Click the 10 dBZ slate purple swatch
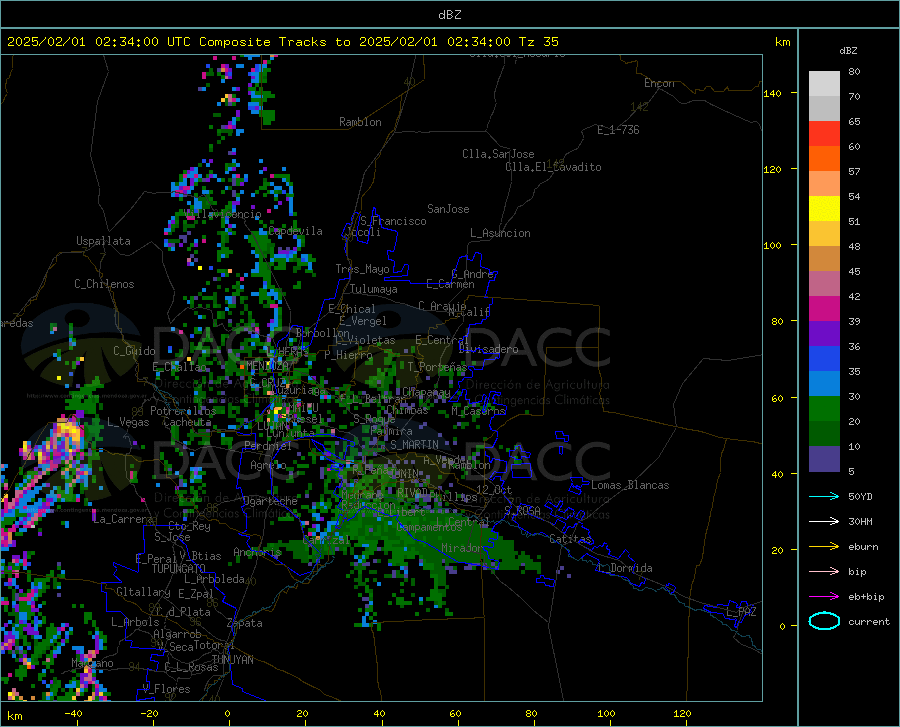 point(824,458)
